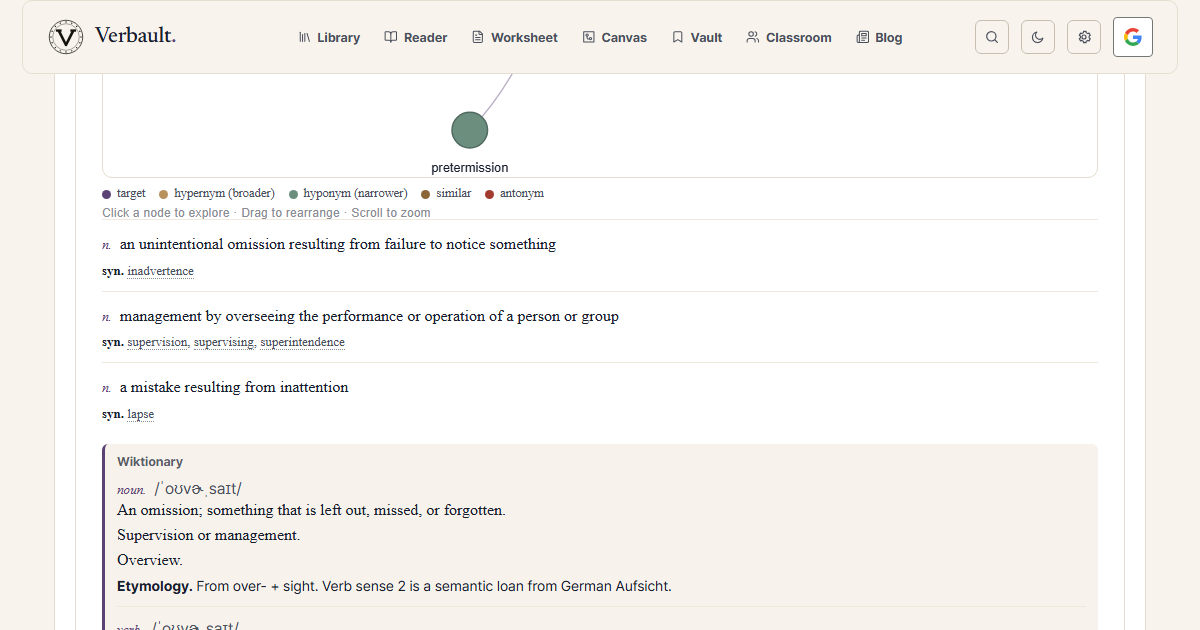Click the Etymology line
The height and width of the screenshot is (630, 1200).
394,586
